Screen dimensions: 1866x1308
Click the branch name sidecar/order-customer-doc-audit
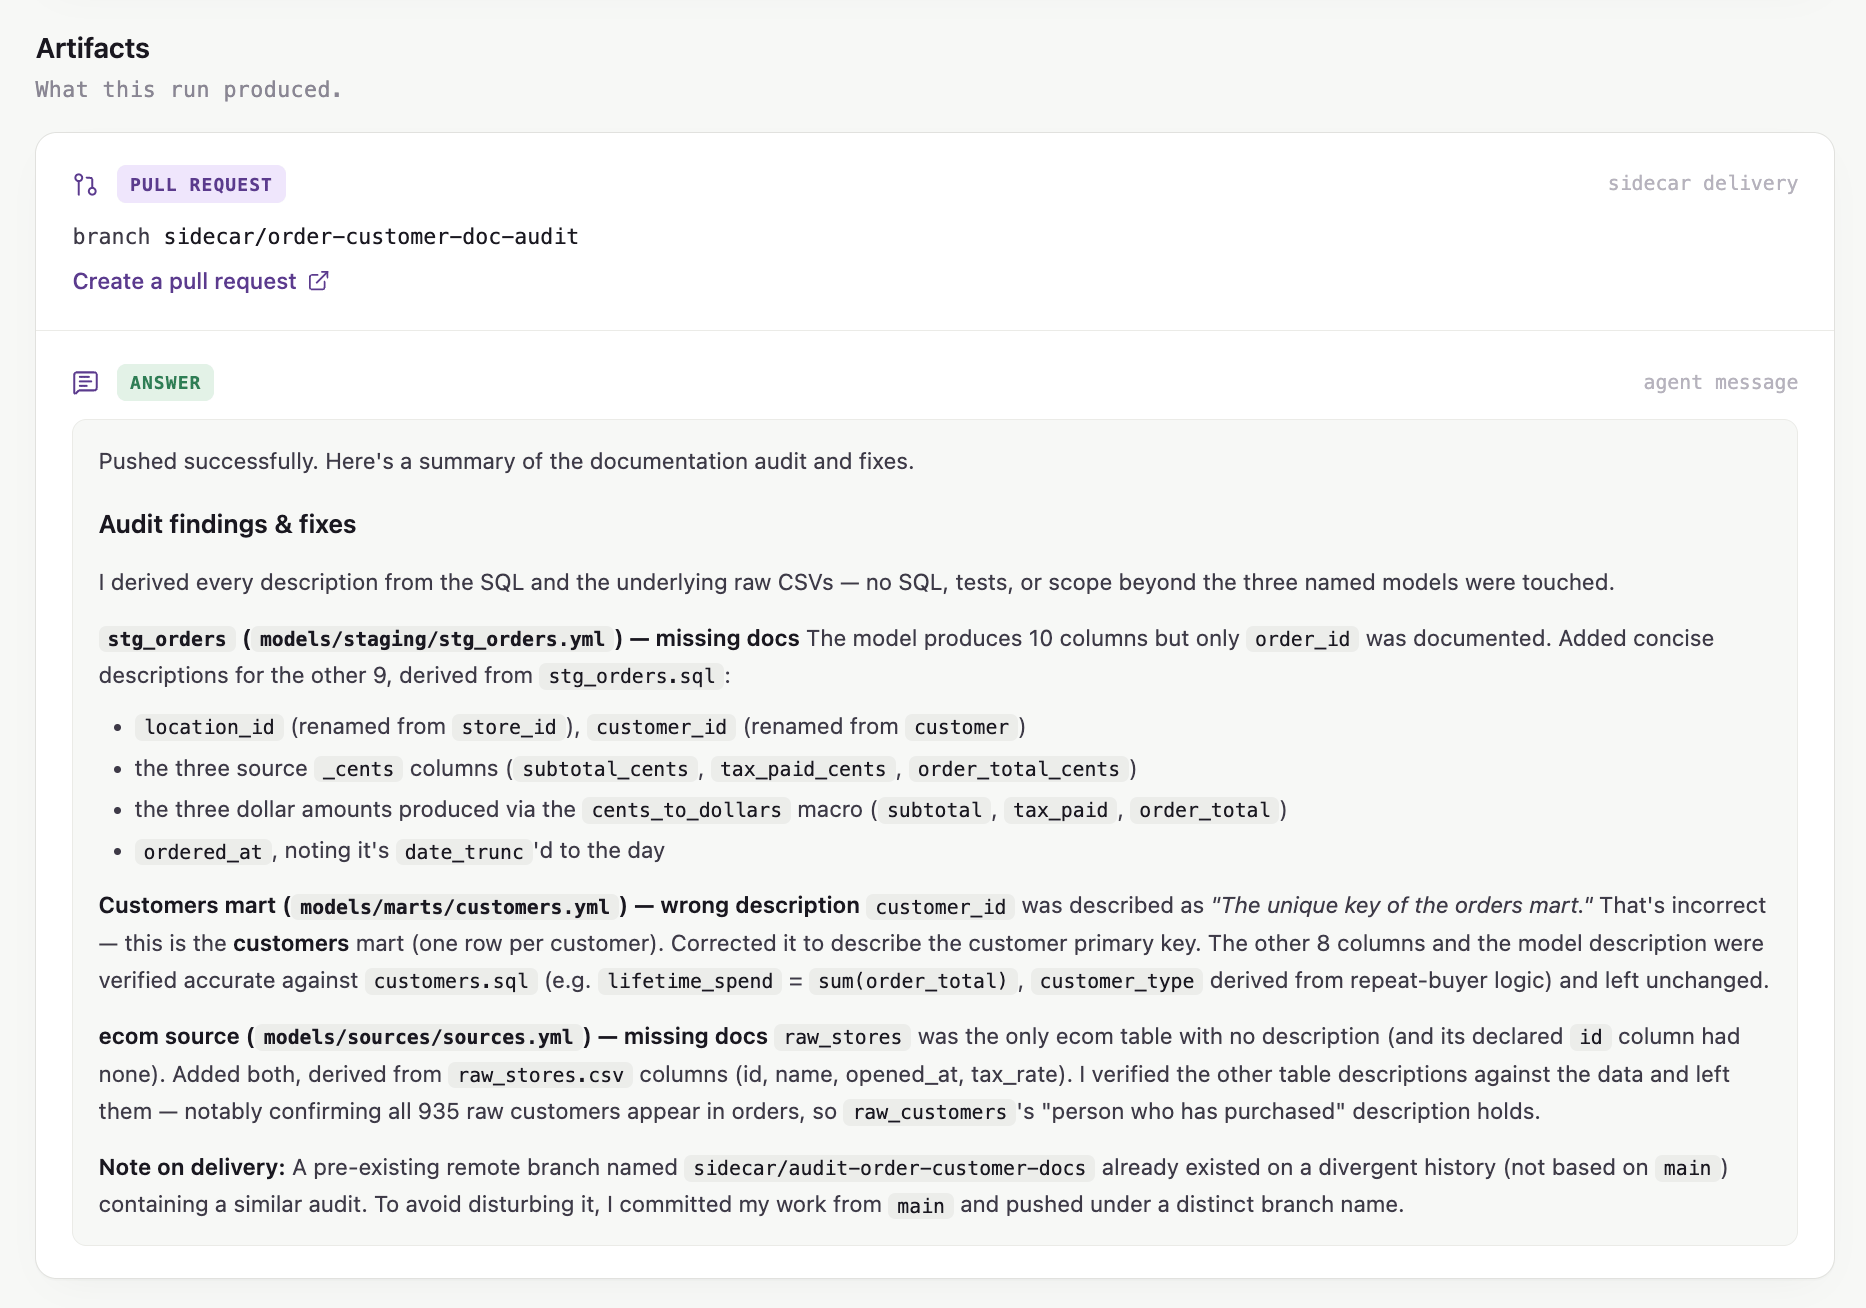pyautogui.click(x=371, y=237)
